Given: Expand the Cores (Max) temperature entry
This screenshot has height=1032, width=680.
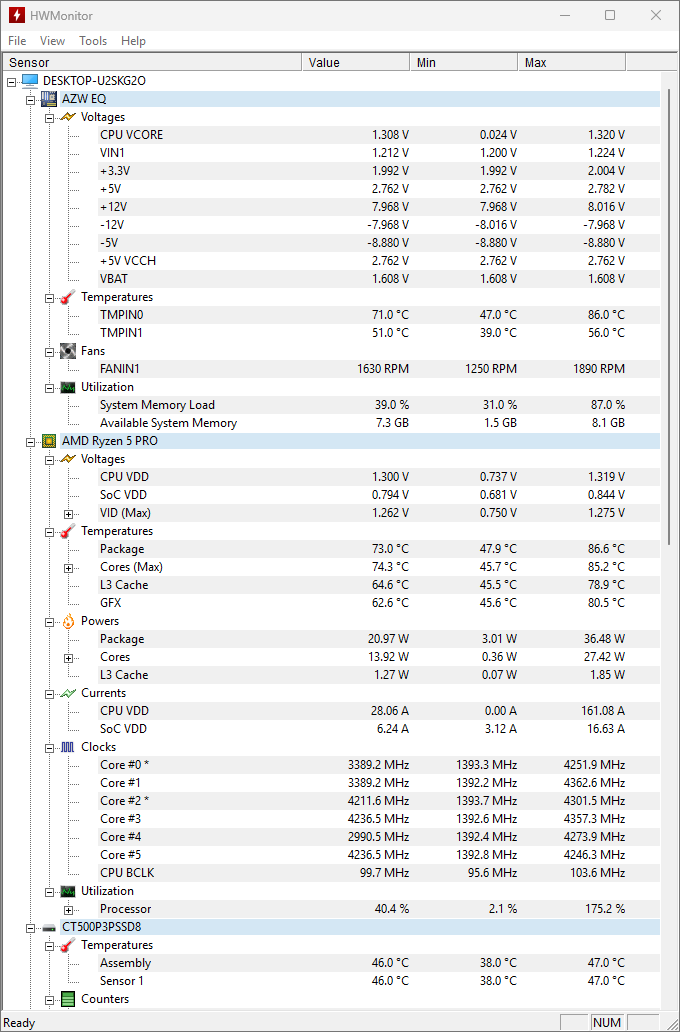Looking at the screenshot, I should click(69, 567).
